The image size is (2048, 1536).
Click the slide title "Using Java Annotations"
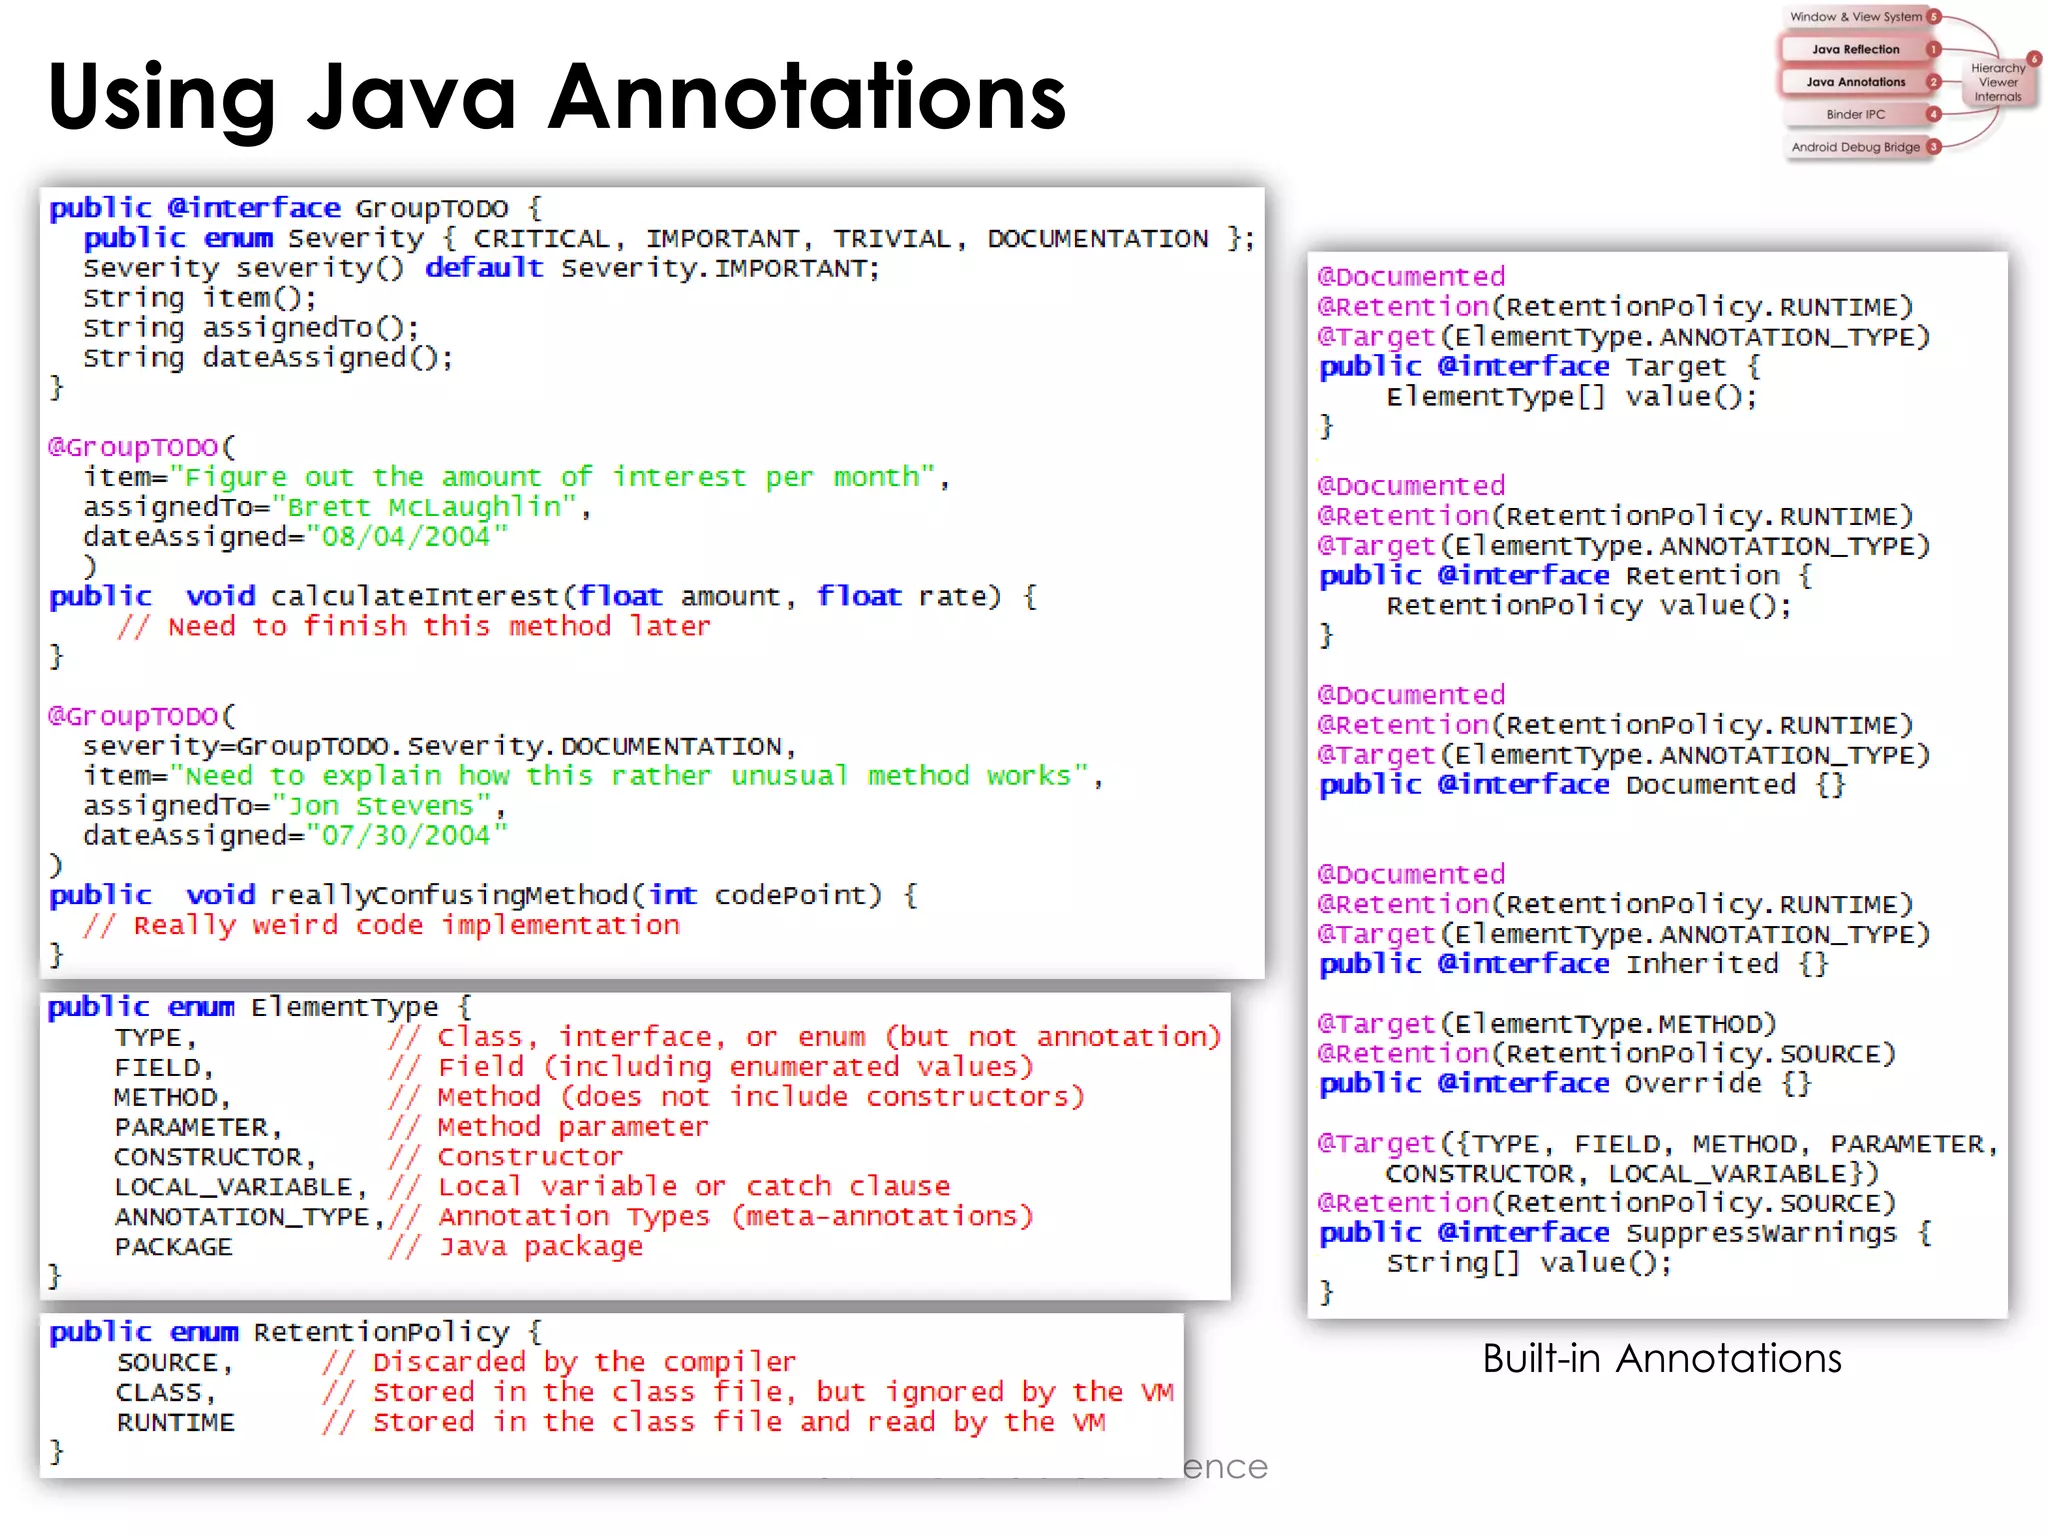coord(557,97)
